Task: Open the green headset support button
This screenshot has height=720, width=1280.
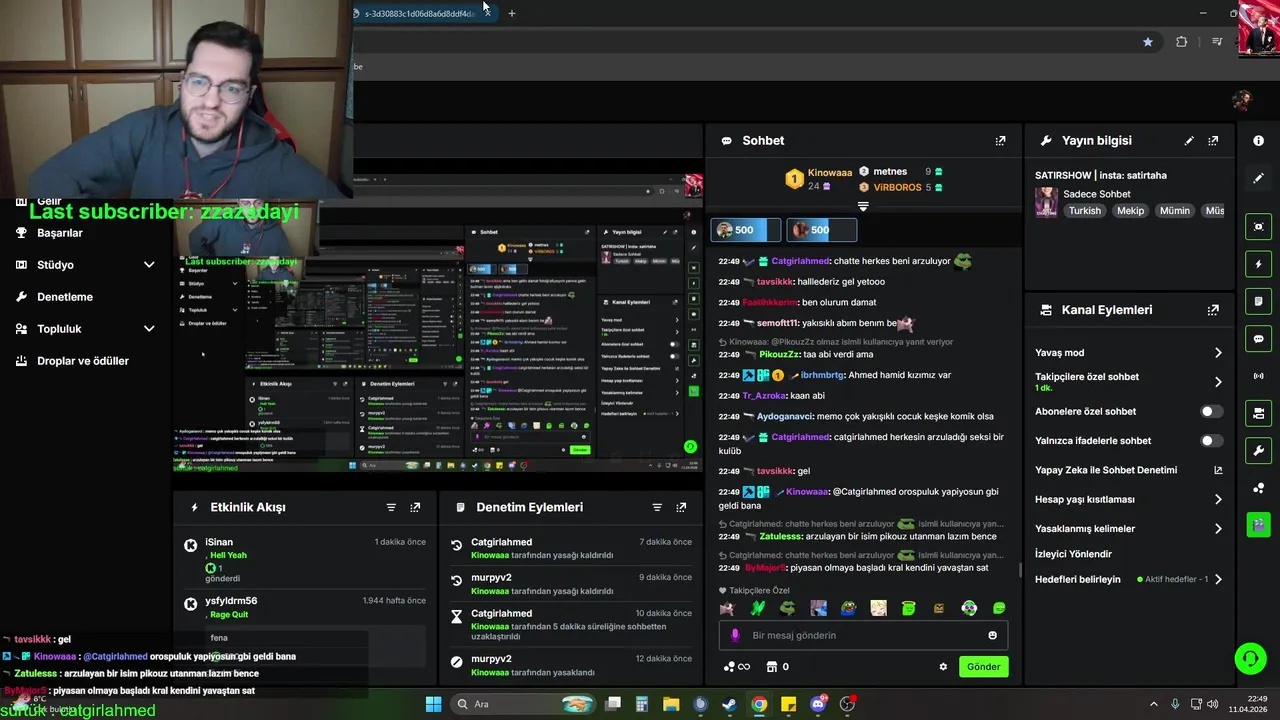Action: coord(1250,658)
